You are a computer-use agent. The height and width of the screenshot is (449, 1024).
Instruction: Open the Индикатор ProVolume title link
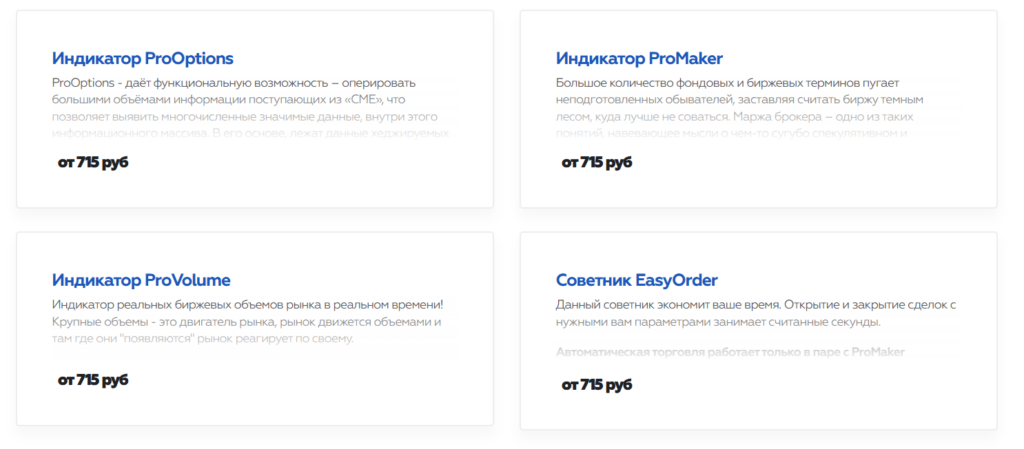click(141, 280)
